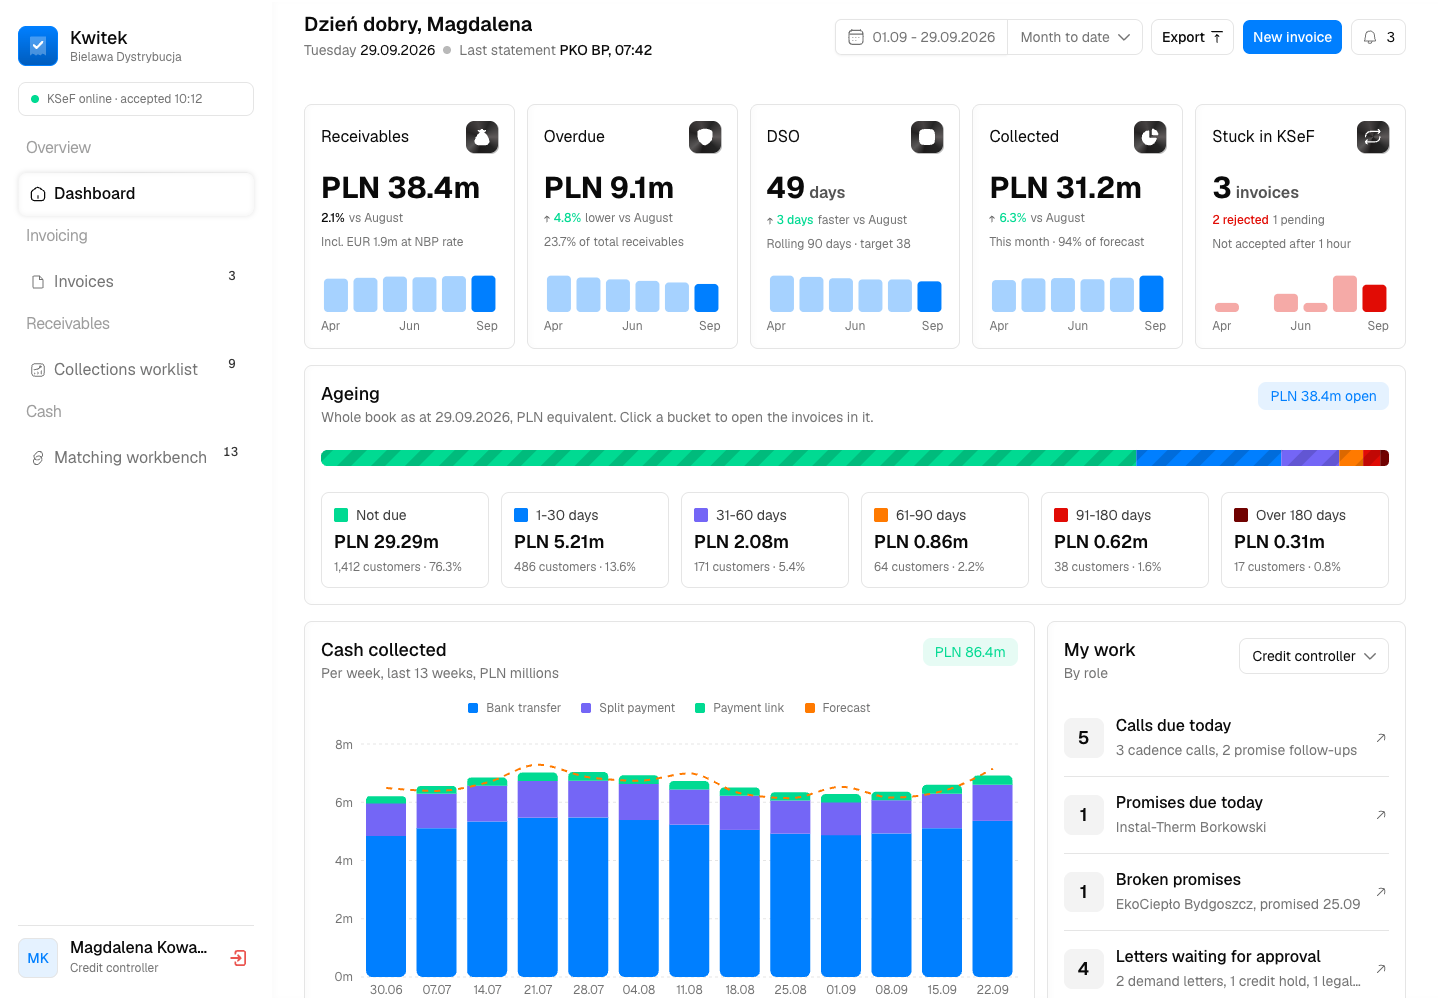
Task: Toggle Payment link legend series
Action: coord(739,708)
